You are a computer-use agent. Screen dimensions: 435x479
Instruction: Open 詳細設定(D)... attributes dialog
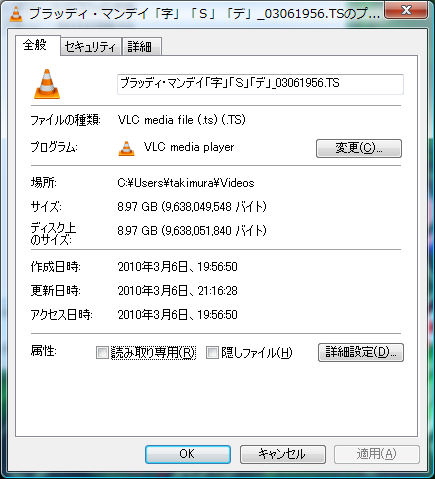(361, 352)
